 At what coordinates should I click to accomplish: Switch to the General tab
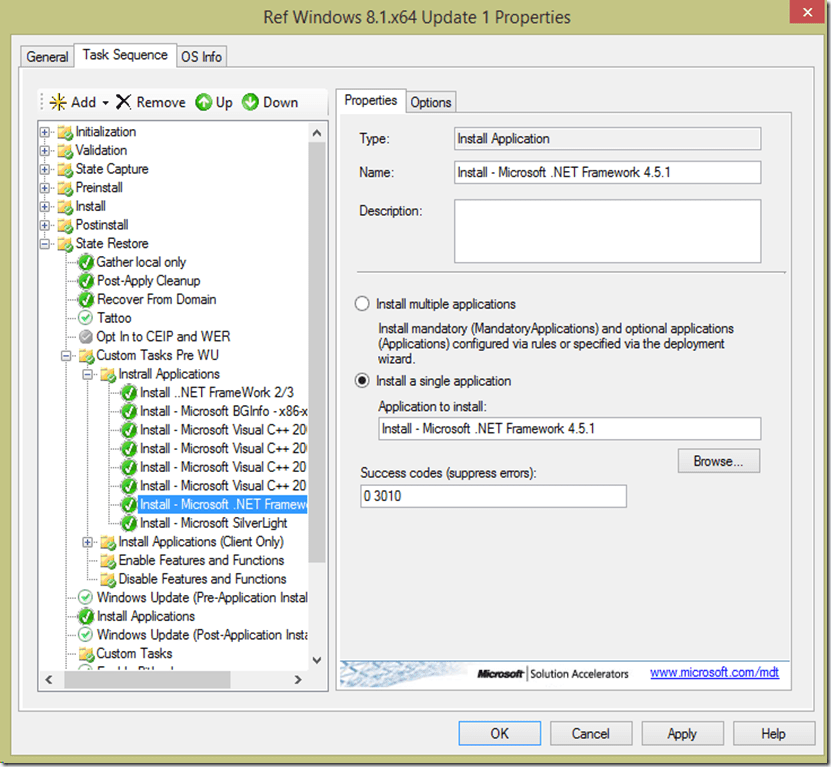pyautogui.click(x=47, y=57)
